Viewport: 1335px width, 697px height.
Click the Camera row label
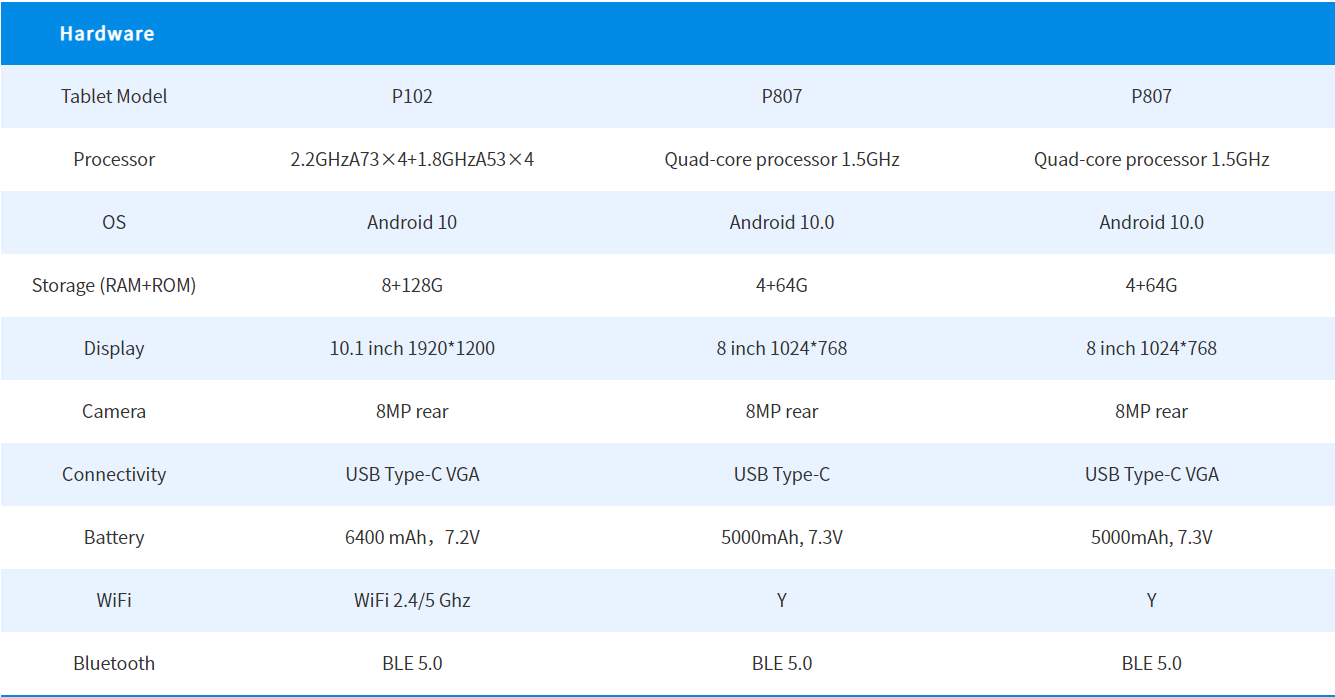coord(114,411)
